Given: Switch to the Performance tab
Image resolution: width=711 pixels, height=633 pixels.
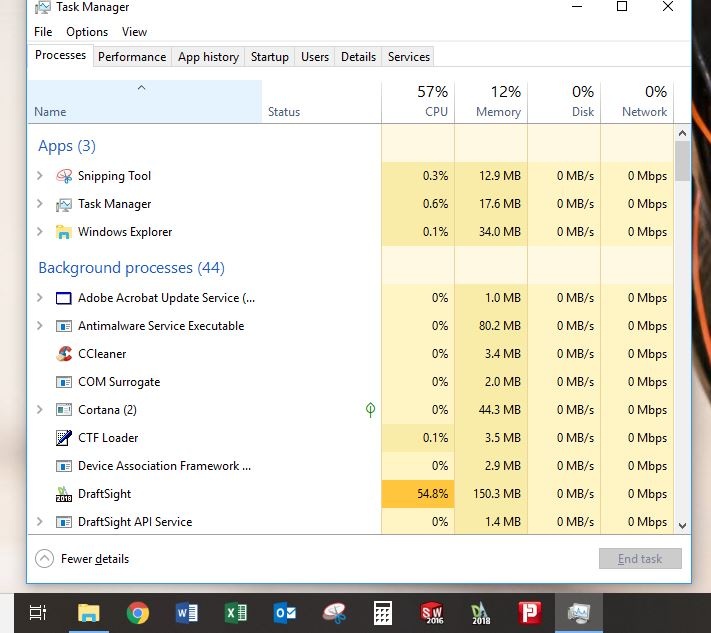Looking at the screenshot, I should 132,57.
